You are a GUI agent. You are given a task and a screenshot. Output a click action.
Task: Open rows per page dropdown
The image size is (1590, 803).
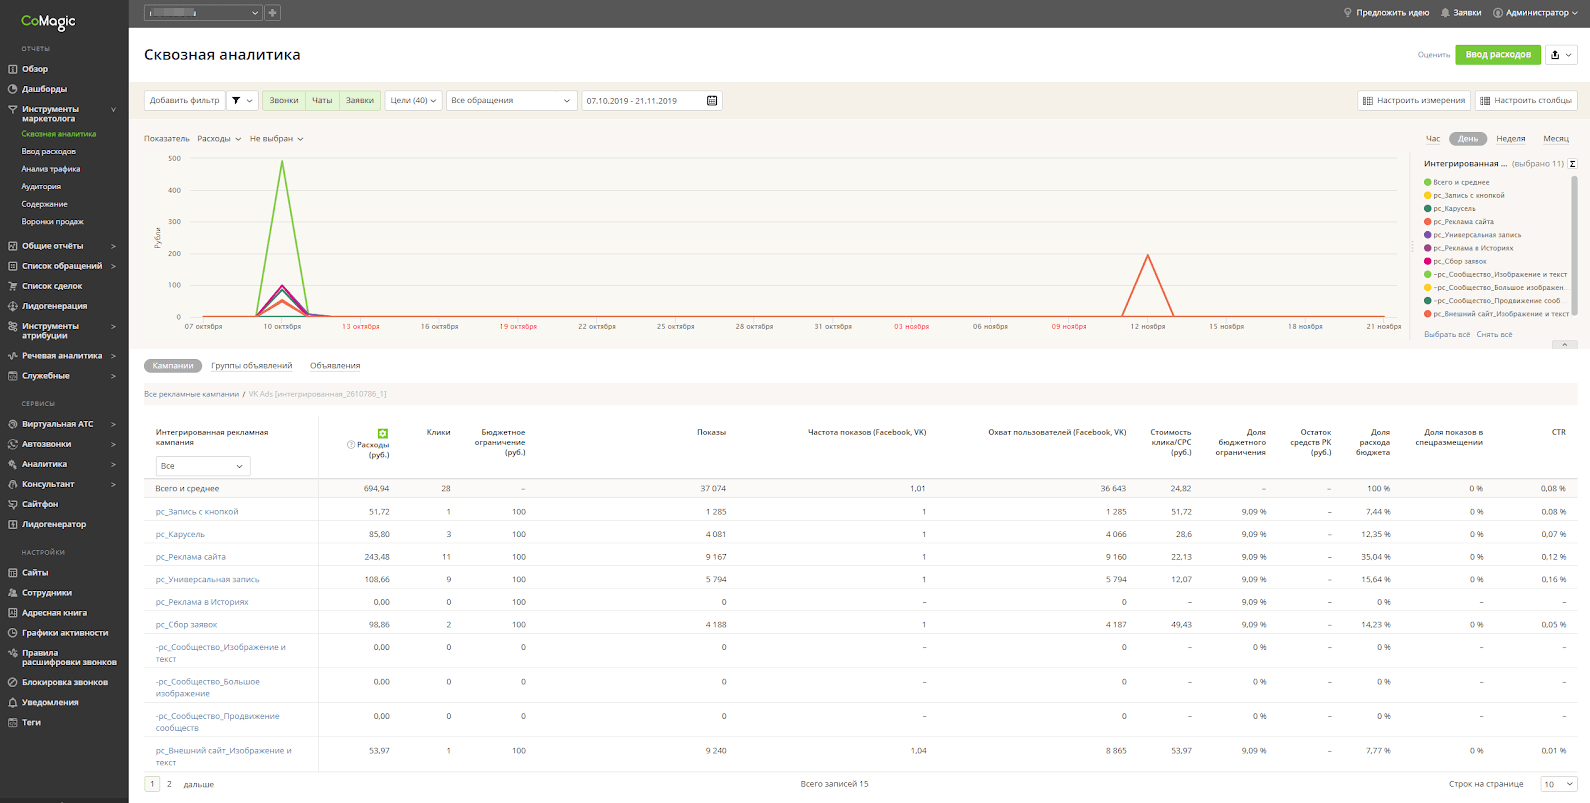click(1558, 784)
